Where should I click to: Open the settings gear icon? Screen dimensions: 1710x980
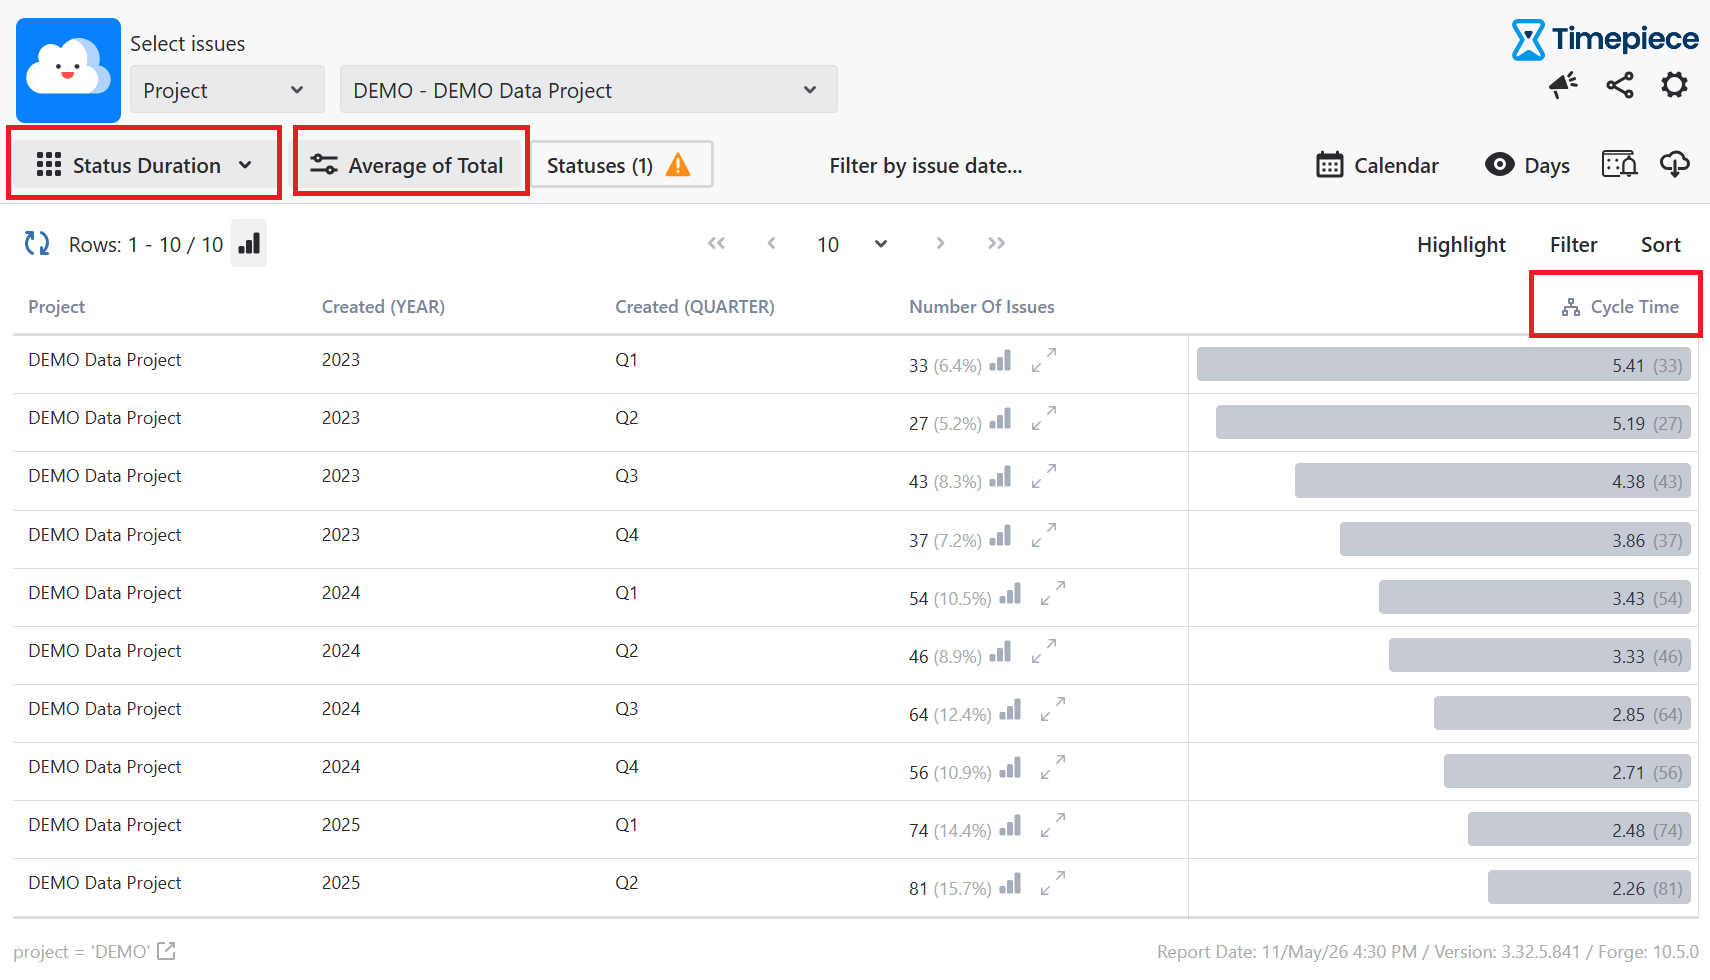1675,85
